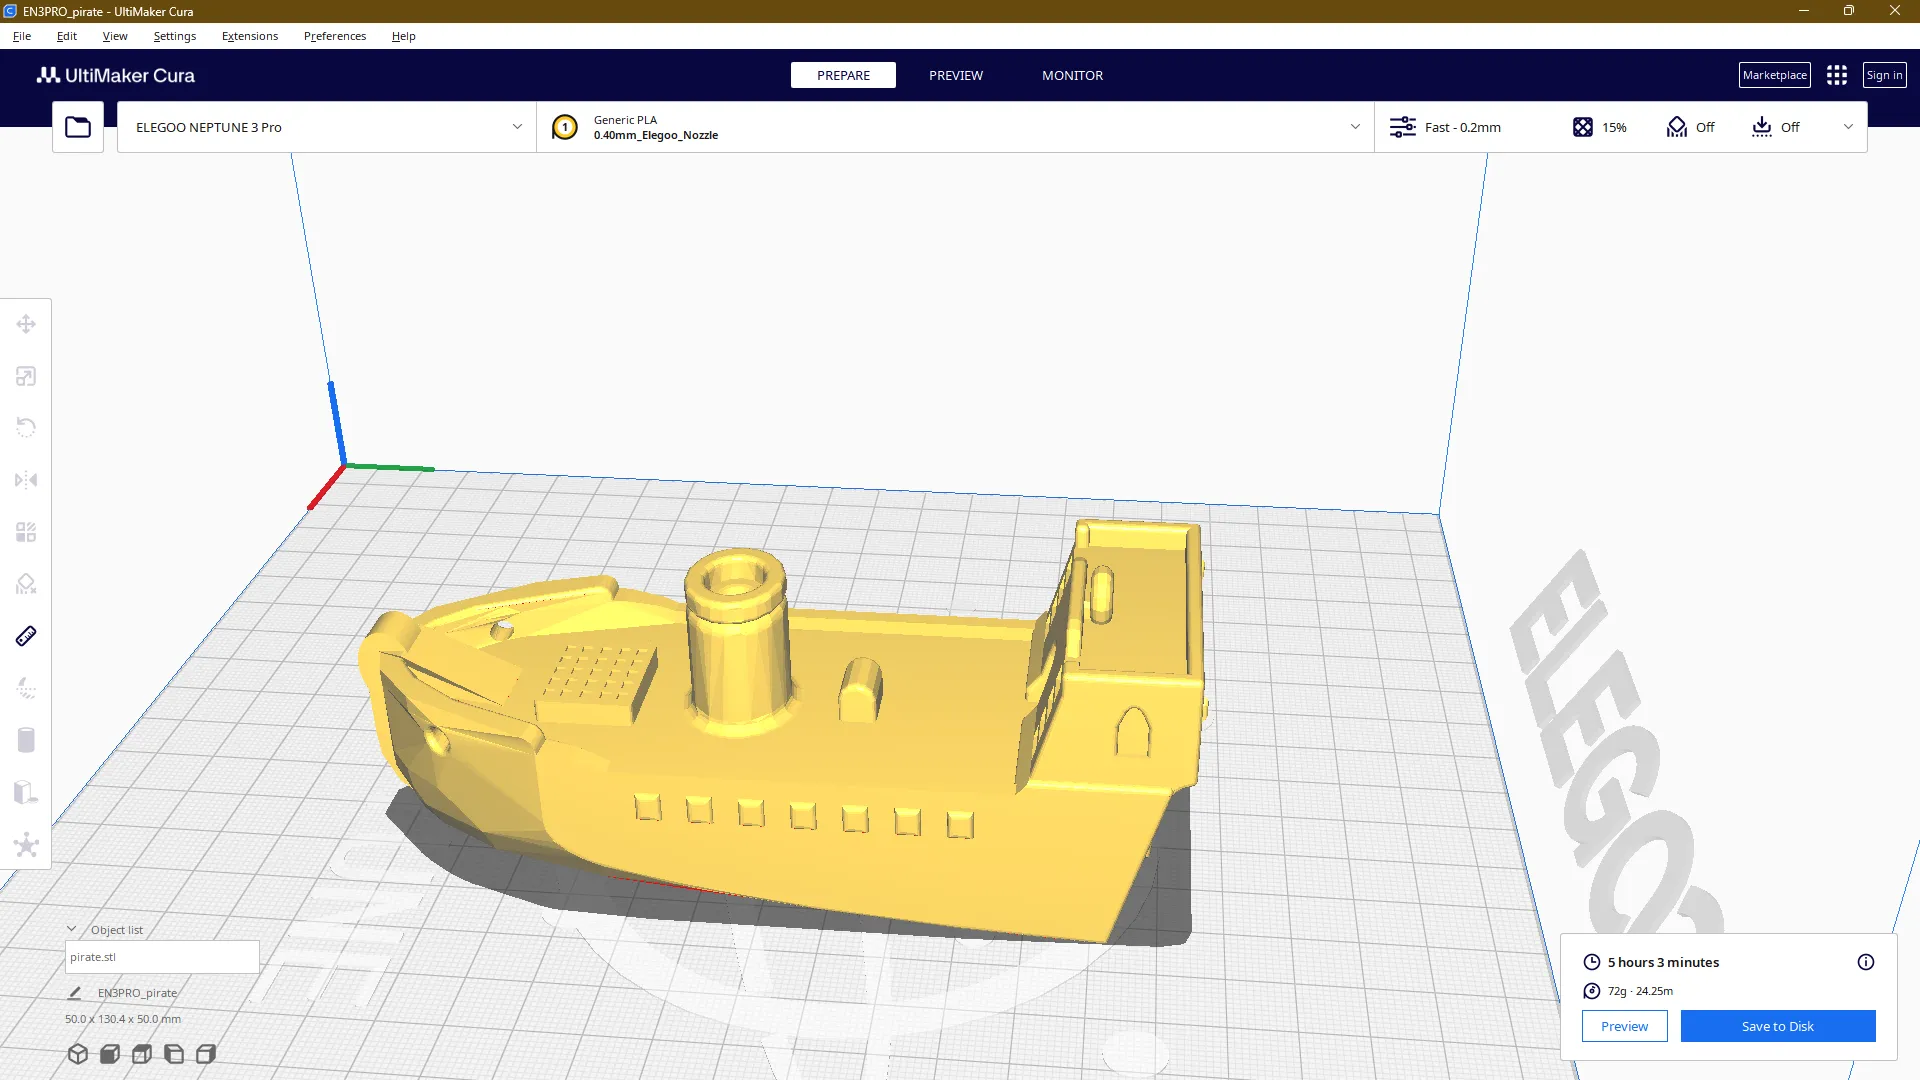The width and height of the screenshot is (1920, 1080).
Task: Select the Mirror tool
Action: coord(26,480)
